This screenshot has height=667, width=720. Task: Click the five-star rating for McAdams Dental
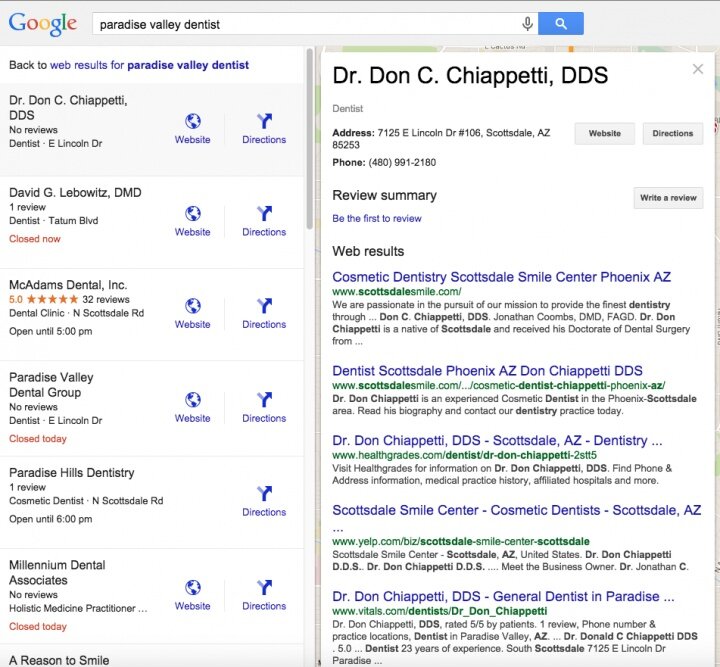(x=53, y=299)
